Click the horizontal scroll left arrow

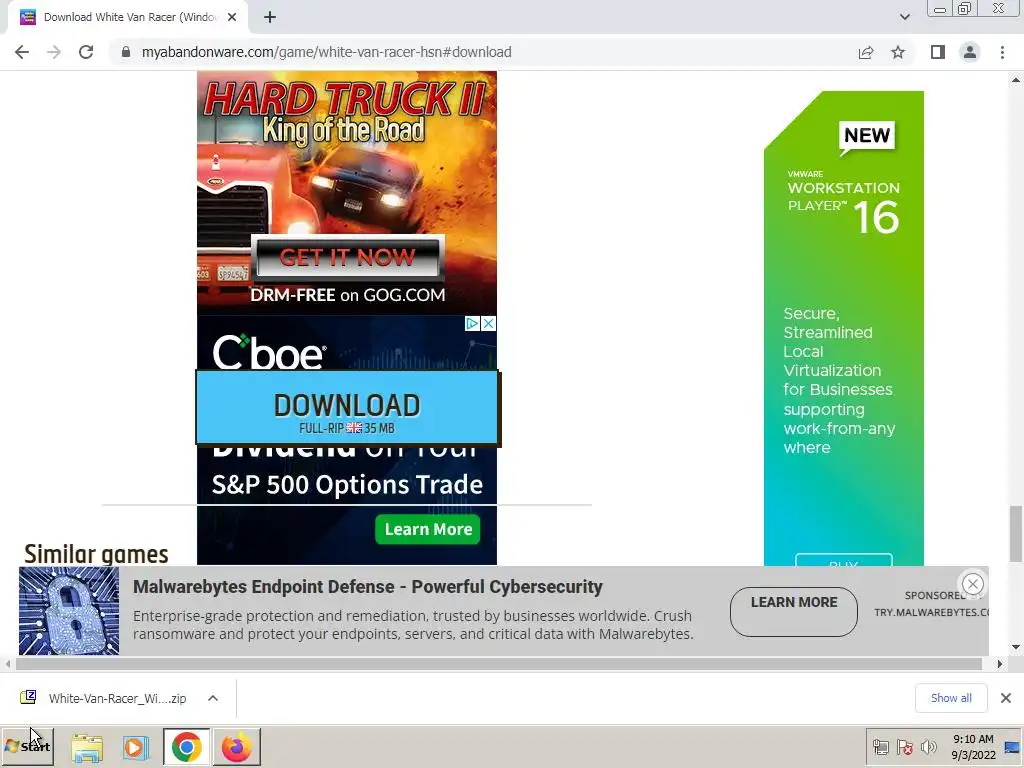coord(7,664)
